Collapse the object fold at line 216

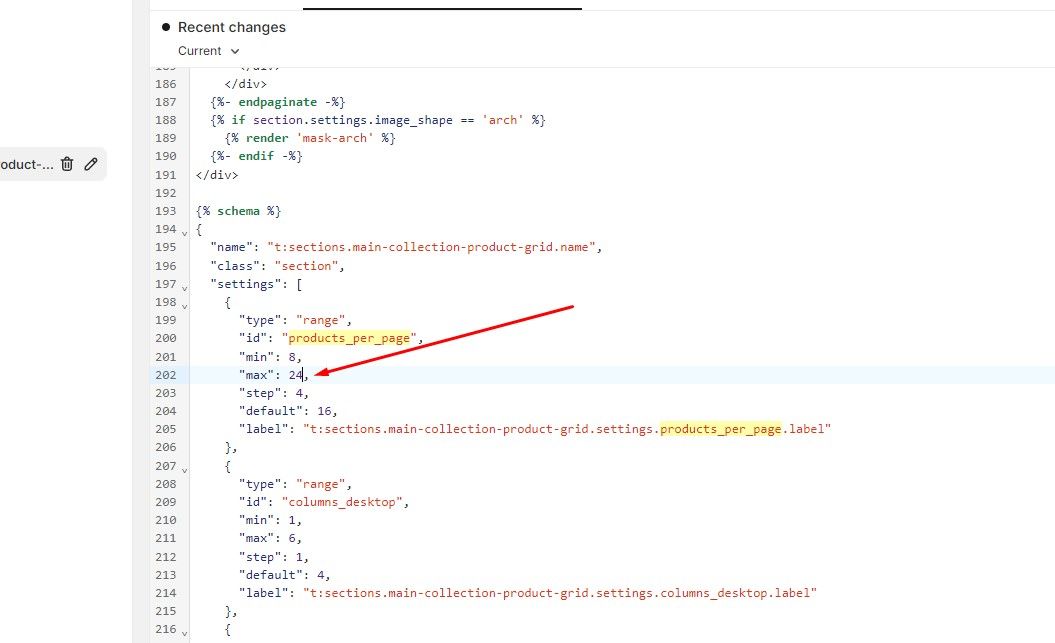point(184,633)
